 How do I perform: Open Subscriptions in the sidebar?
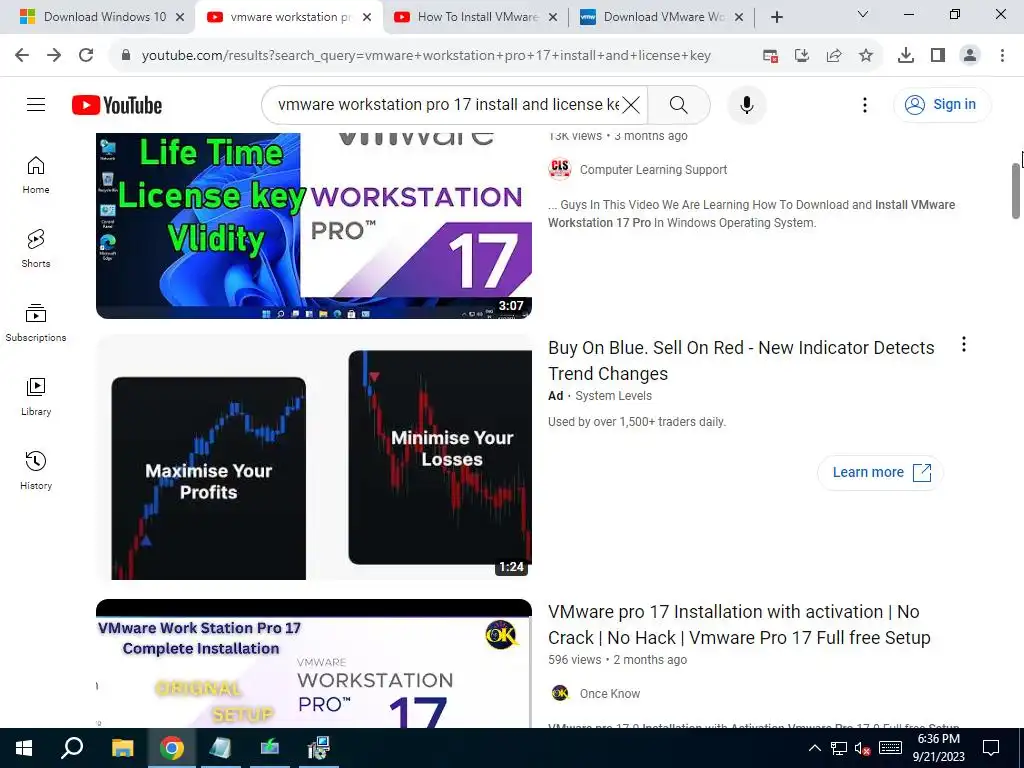[36, 323]
